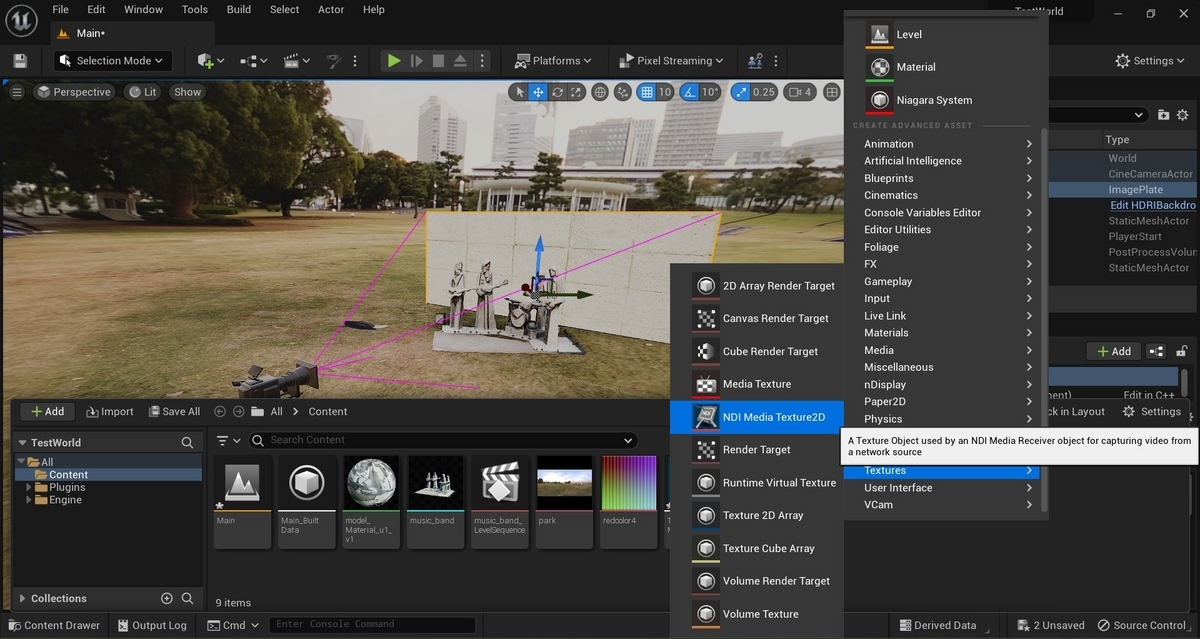
Task: Open the Output Log
Action: tap(151, 625)
